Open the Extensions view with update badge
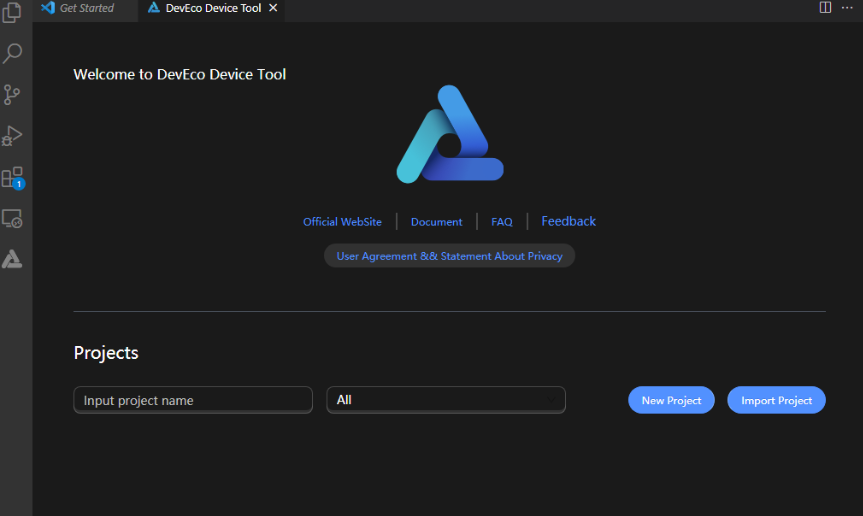This screenshot has width=863, height=516. [12, 178]
